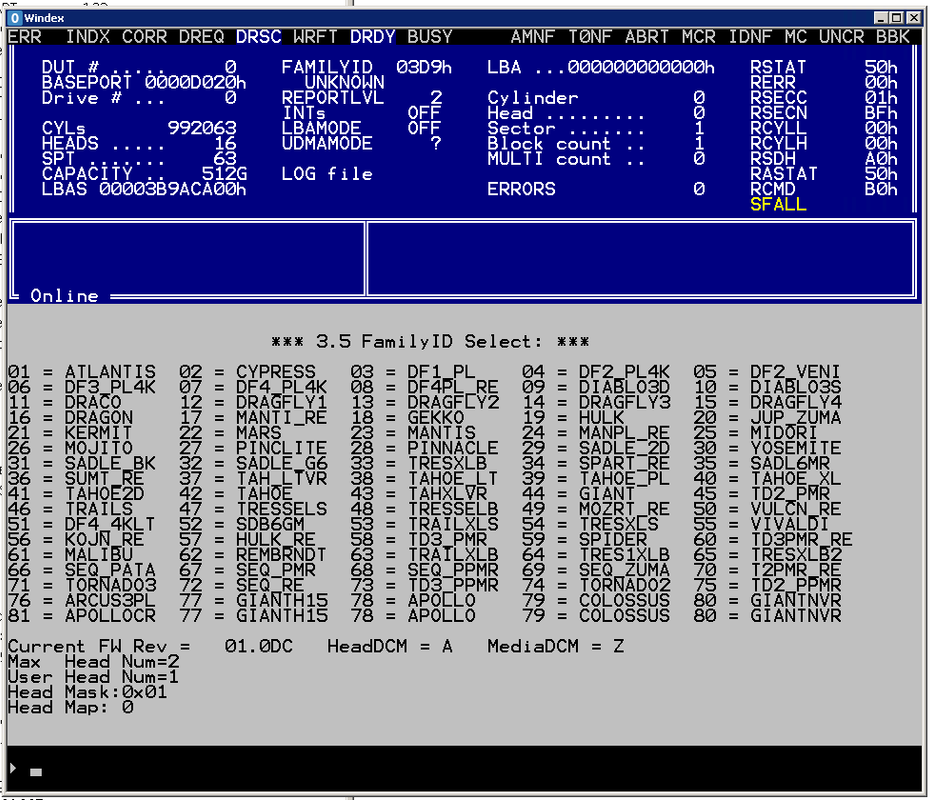Click the command prompt input line
This screenshot has width=932, height=800.
click(464, 770)
